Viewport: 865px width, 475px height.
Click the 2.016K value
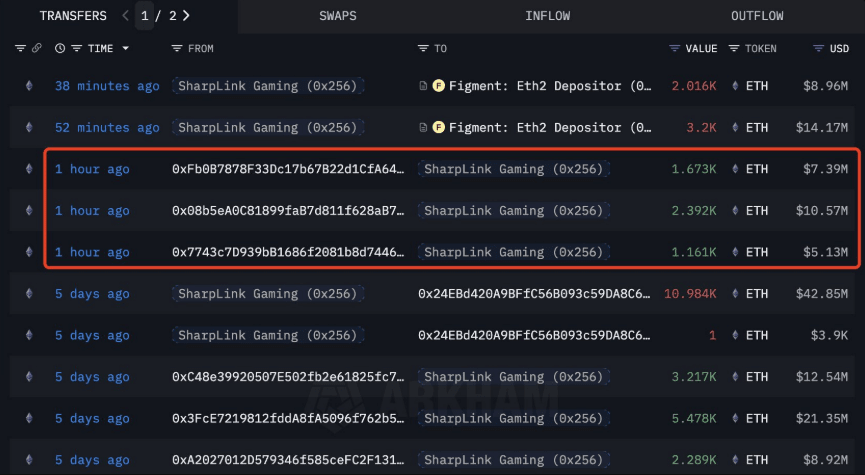(694, 86)
